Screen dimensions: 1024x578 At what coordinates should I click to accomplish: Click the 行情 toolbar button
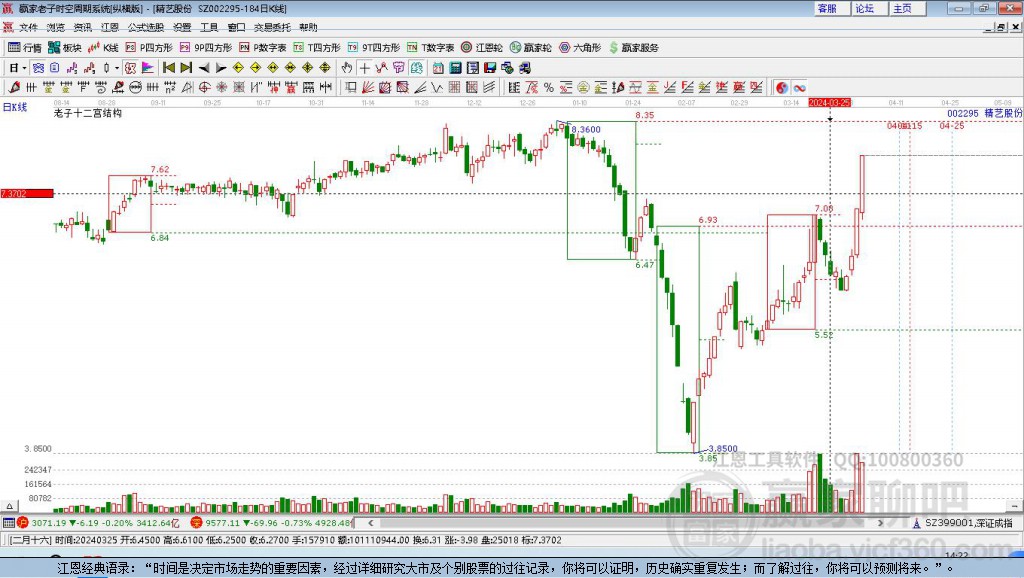[25, 48]
